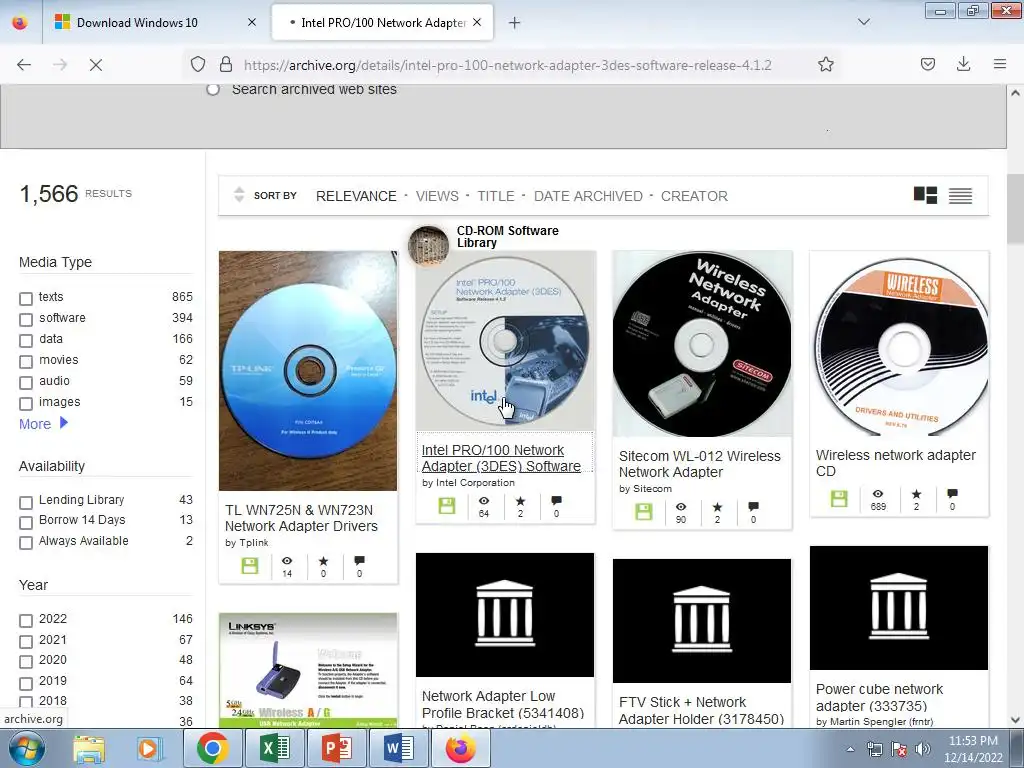Switch to list view icon
Screen dimensions: 1024x768
point(960,195)
